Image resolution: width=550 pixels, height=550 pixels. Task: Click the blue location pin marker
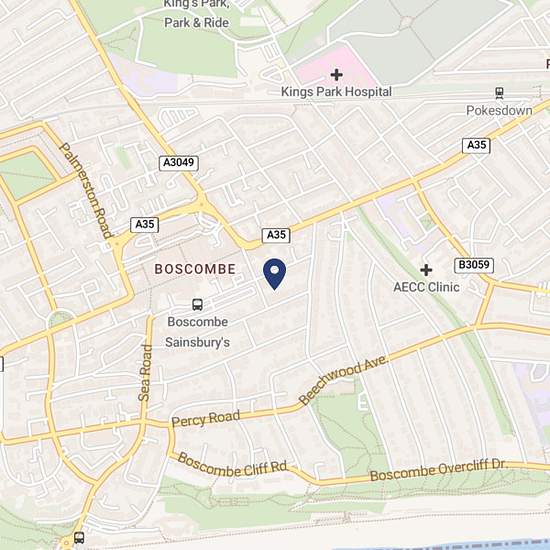(275, 274)
